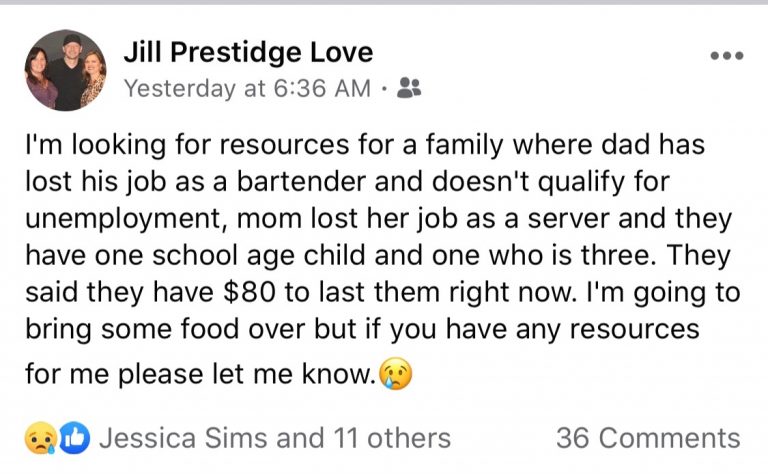This screenshot has width=768, height=474.
Task: Click the sad face reaction icon
Action: (39, 438)
